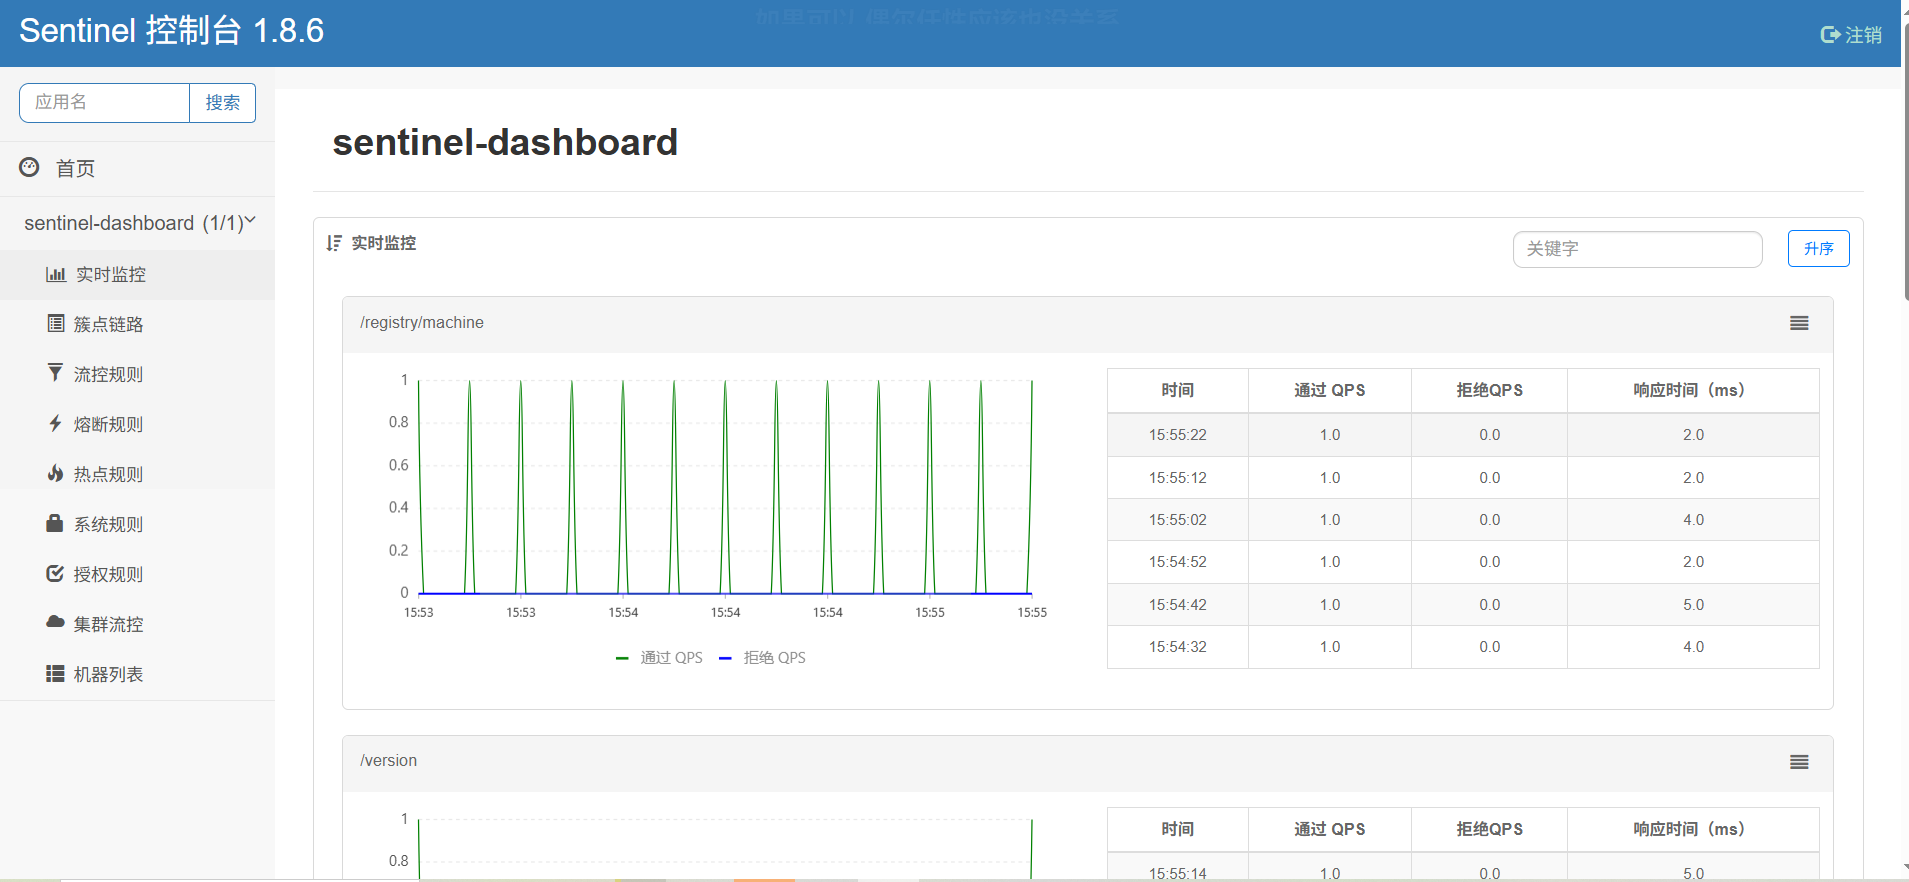Click the 15:54:32 time cell
The height and width of the screenshot is (882, 1909).
1177,647
